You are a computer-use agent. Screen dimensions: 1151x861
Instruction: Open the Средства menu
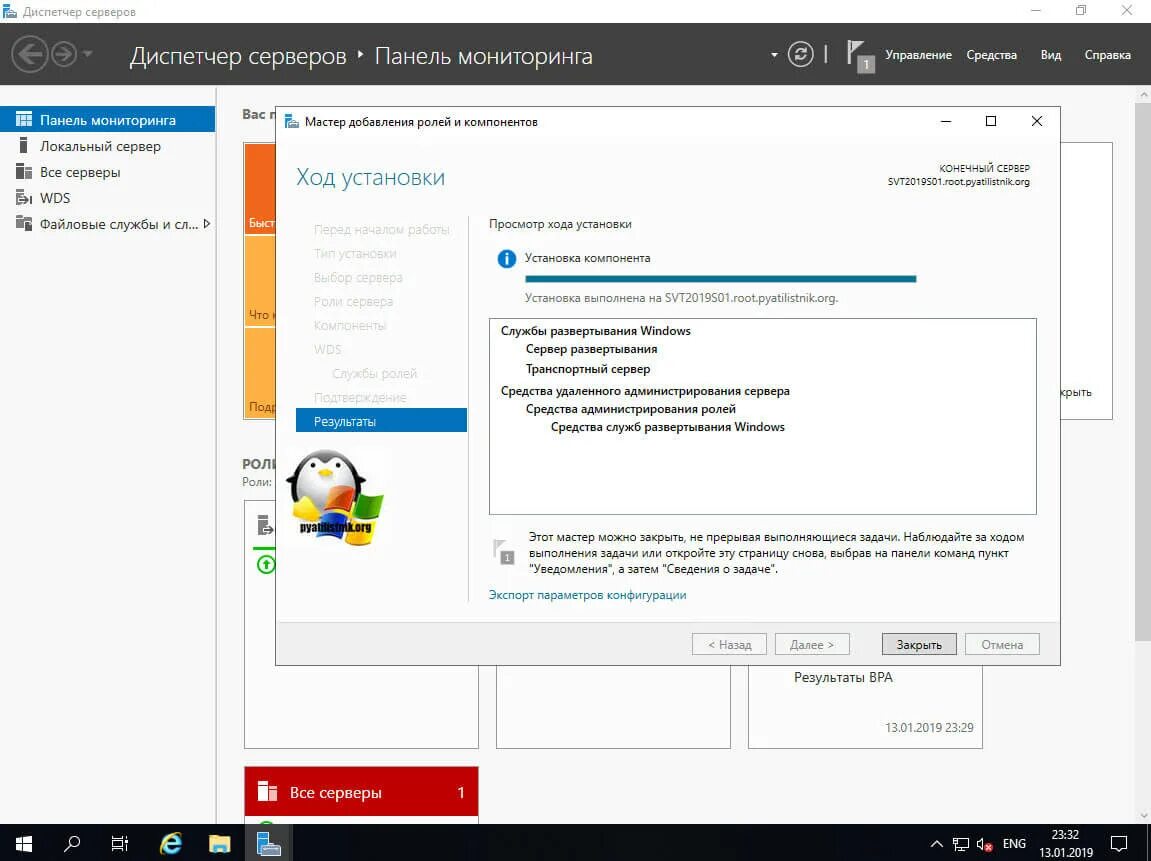(x=991, y=55)
